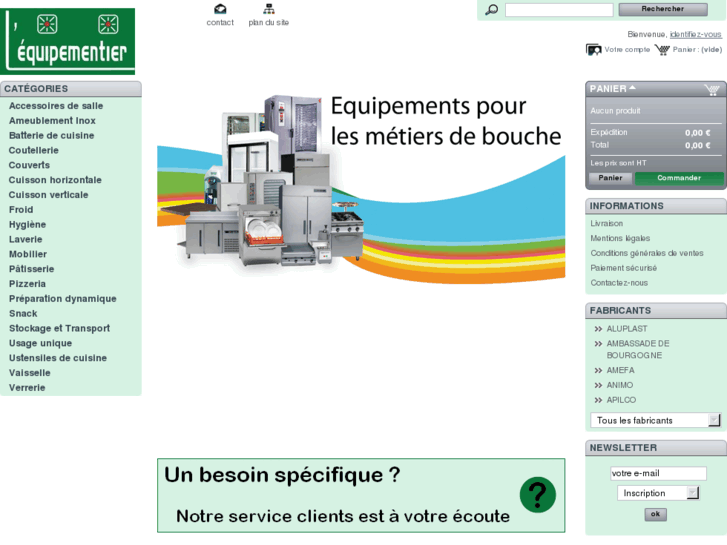727x545 pixels.
Task: Collapse the Panier block via arrow
Action: [632, 88]
